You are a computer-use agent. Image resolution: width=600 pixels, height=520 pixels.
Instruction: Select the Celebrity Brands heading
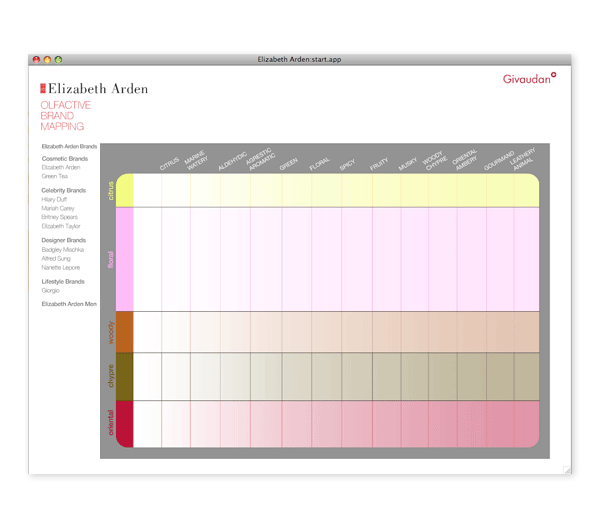(x=64, y=190)
